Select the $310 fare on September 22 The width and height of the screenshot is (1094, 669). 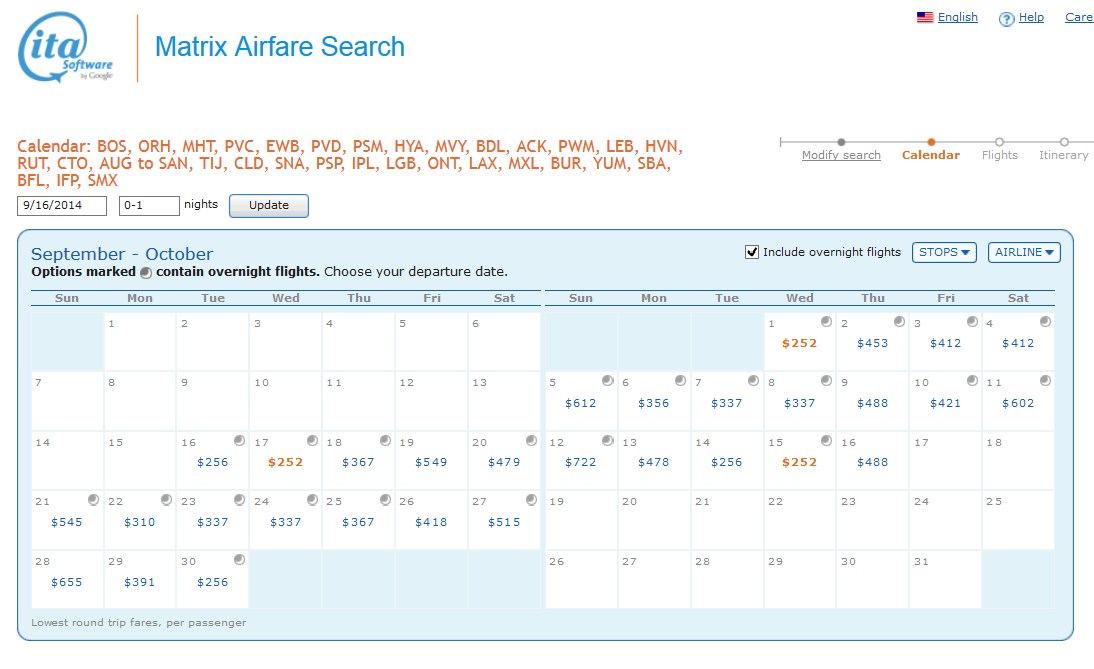click(x=140, y=522)
